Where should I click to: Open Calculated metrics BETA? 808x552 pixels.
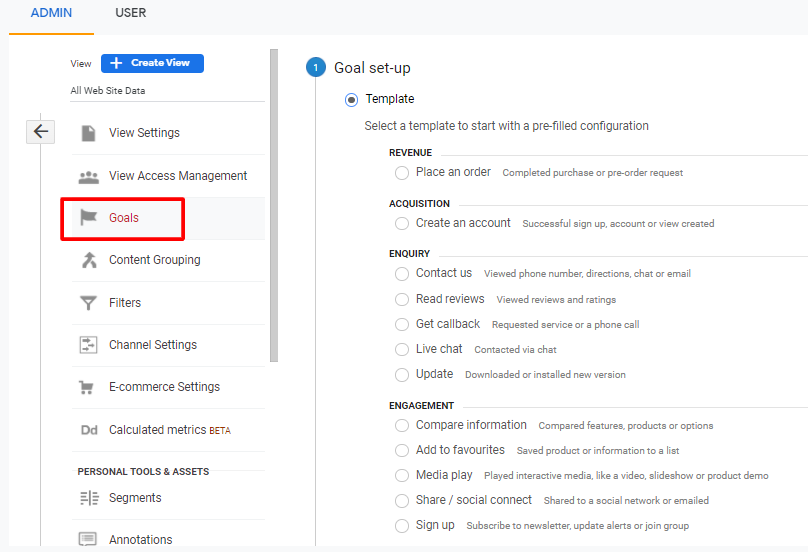(169, 430)
